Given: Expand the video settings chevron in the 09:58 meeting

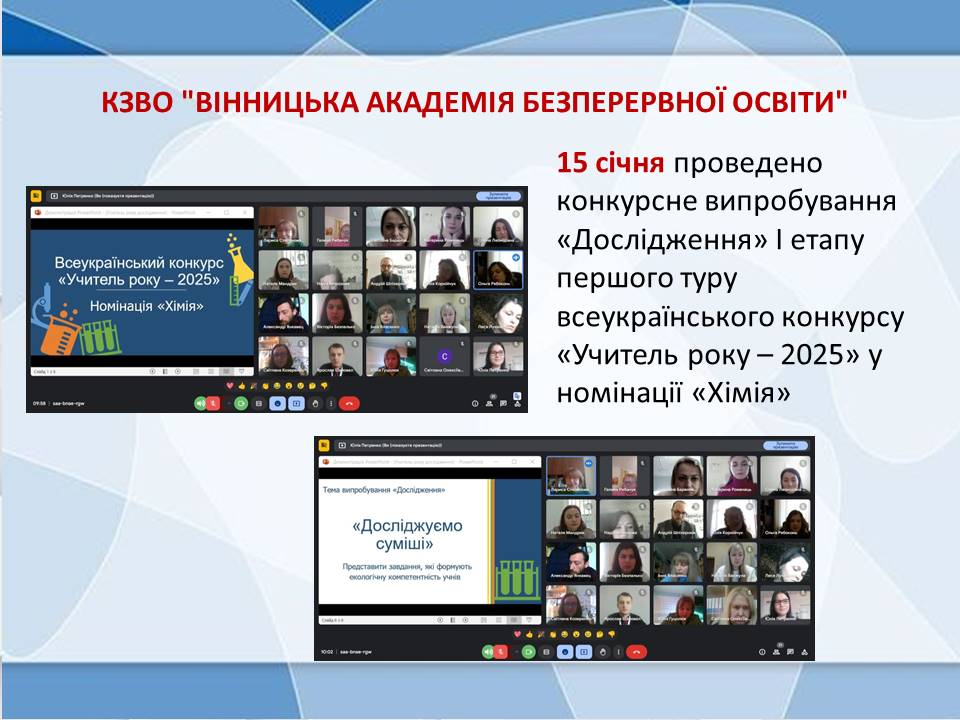Looking at the screenshot, I should (x=229, y=403).
